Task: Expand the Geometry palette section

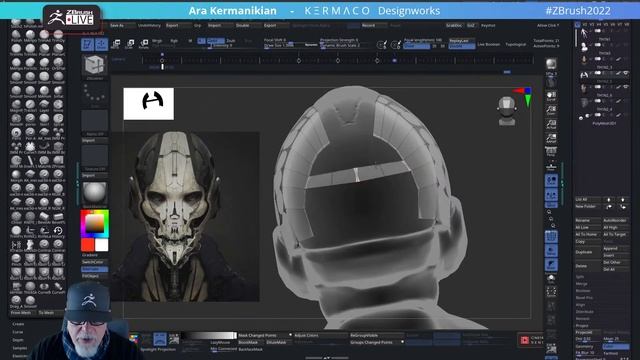Action: tap(584, 347)
